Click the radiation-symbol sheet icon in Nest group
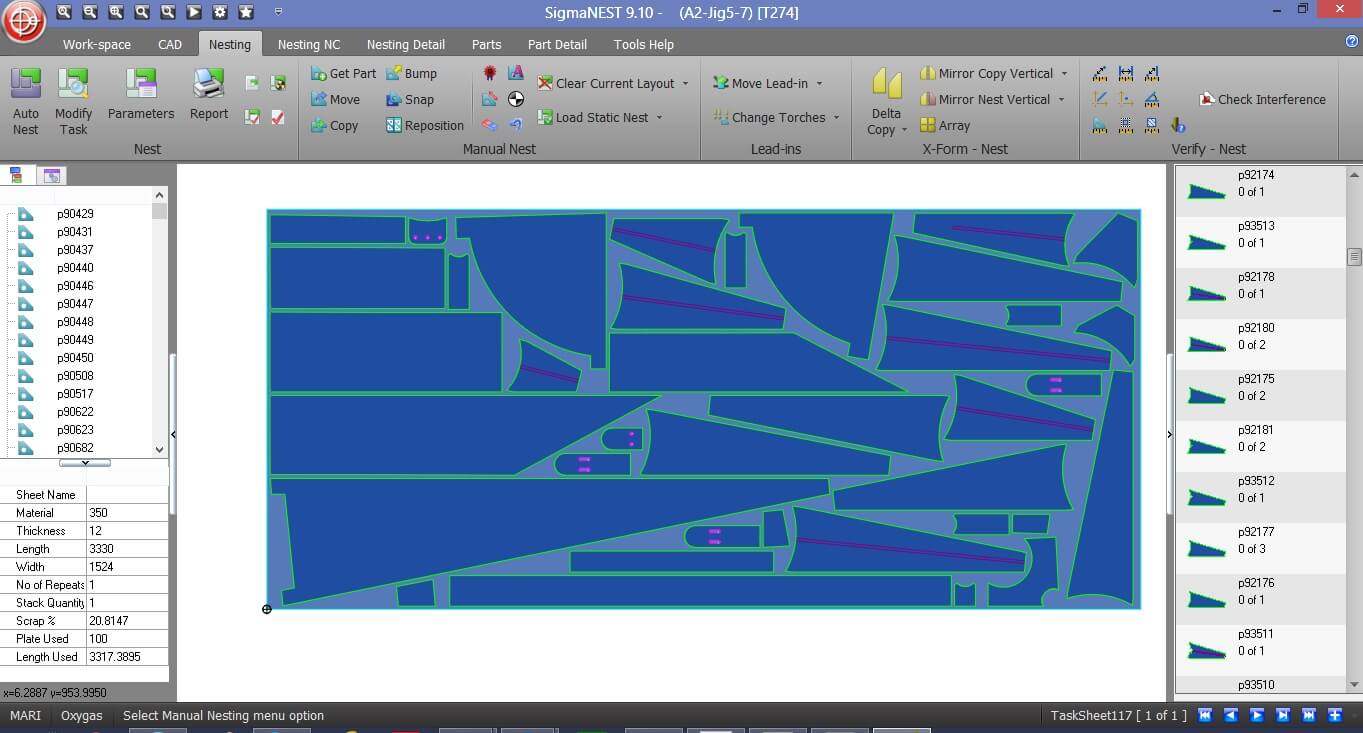This screenshot has width=1363, height=733. click(x=278, y=83)
